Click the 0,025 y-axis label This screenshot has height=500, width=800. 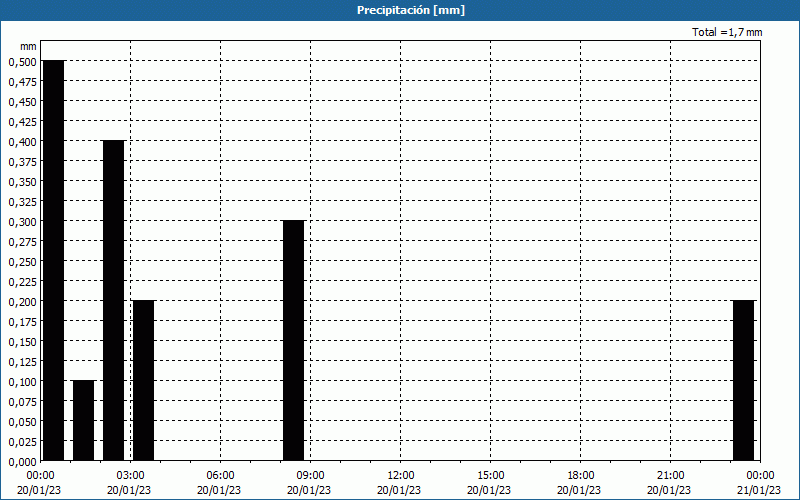[23, 441]
